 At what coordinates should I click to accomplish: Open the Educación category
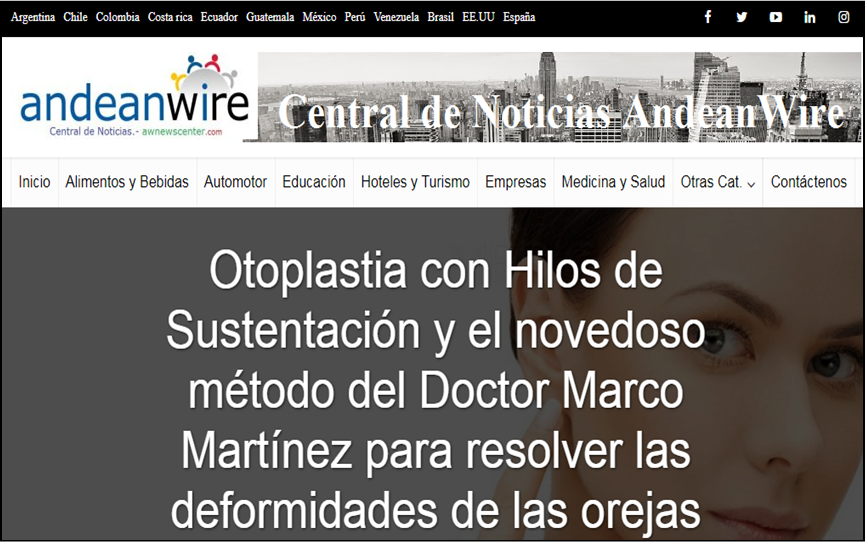pos(314,182)
